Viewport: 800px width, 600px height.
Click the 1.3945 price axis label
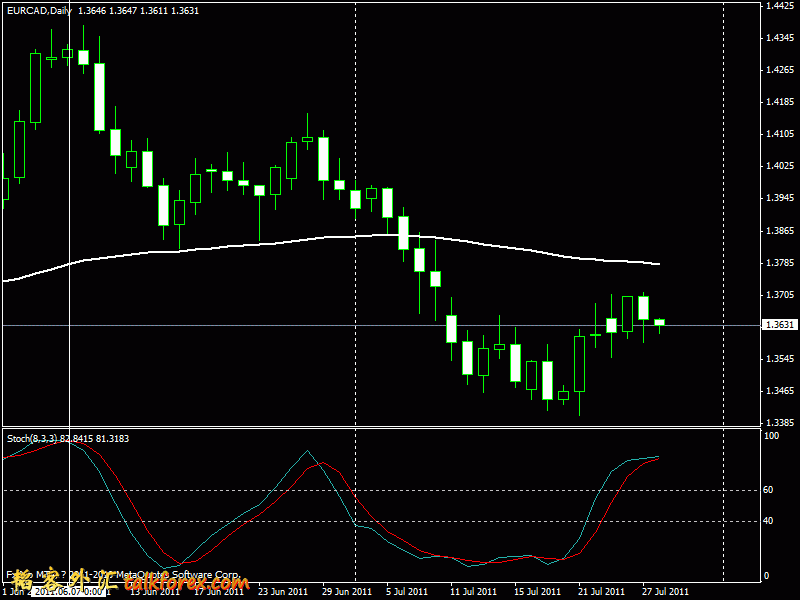point(780,198)
